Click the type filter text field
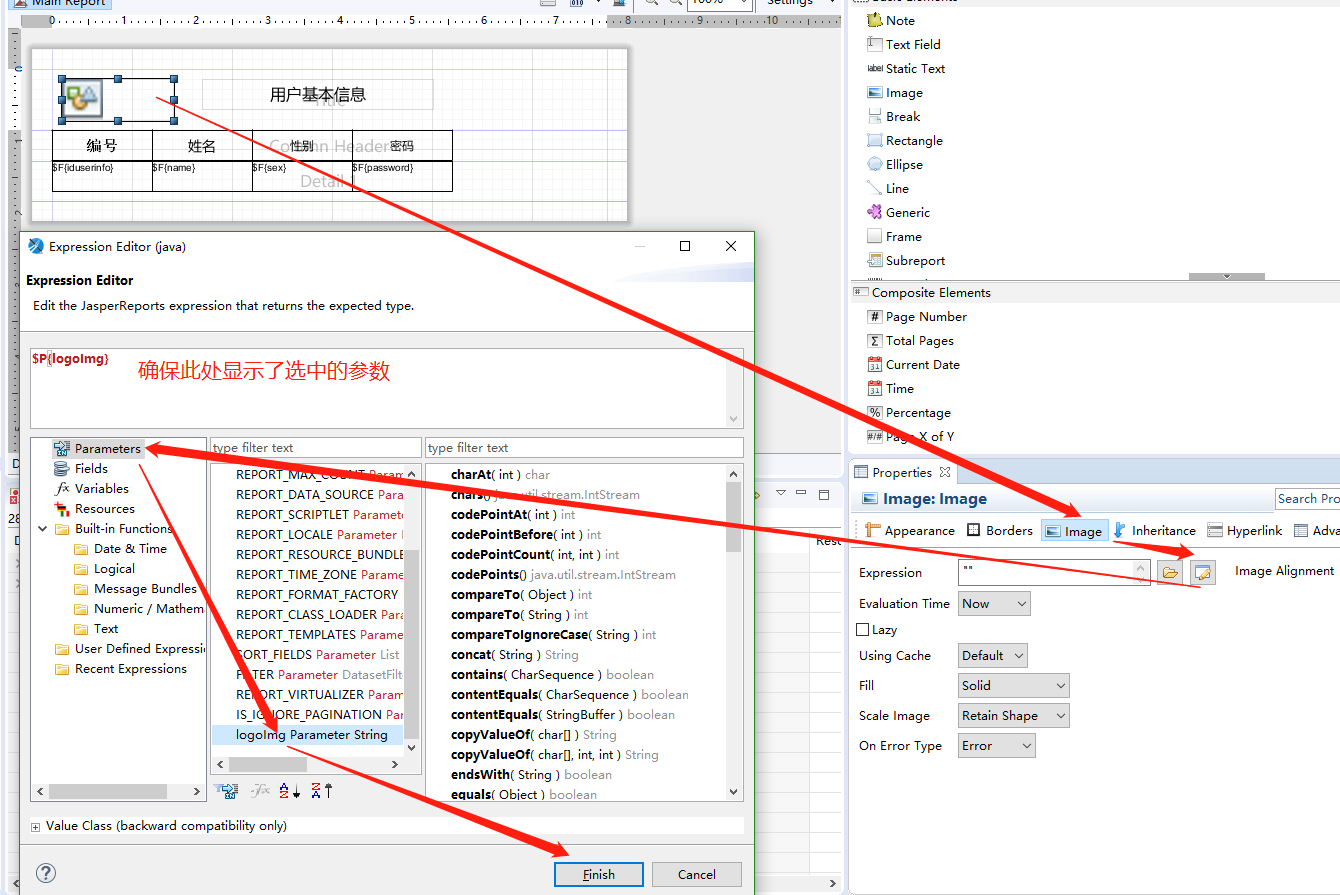The height and width of the screenshot is (895, 1340). 315,447
